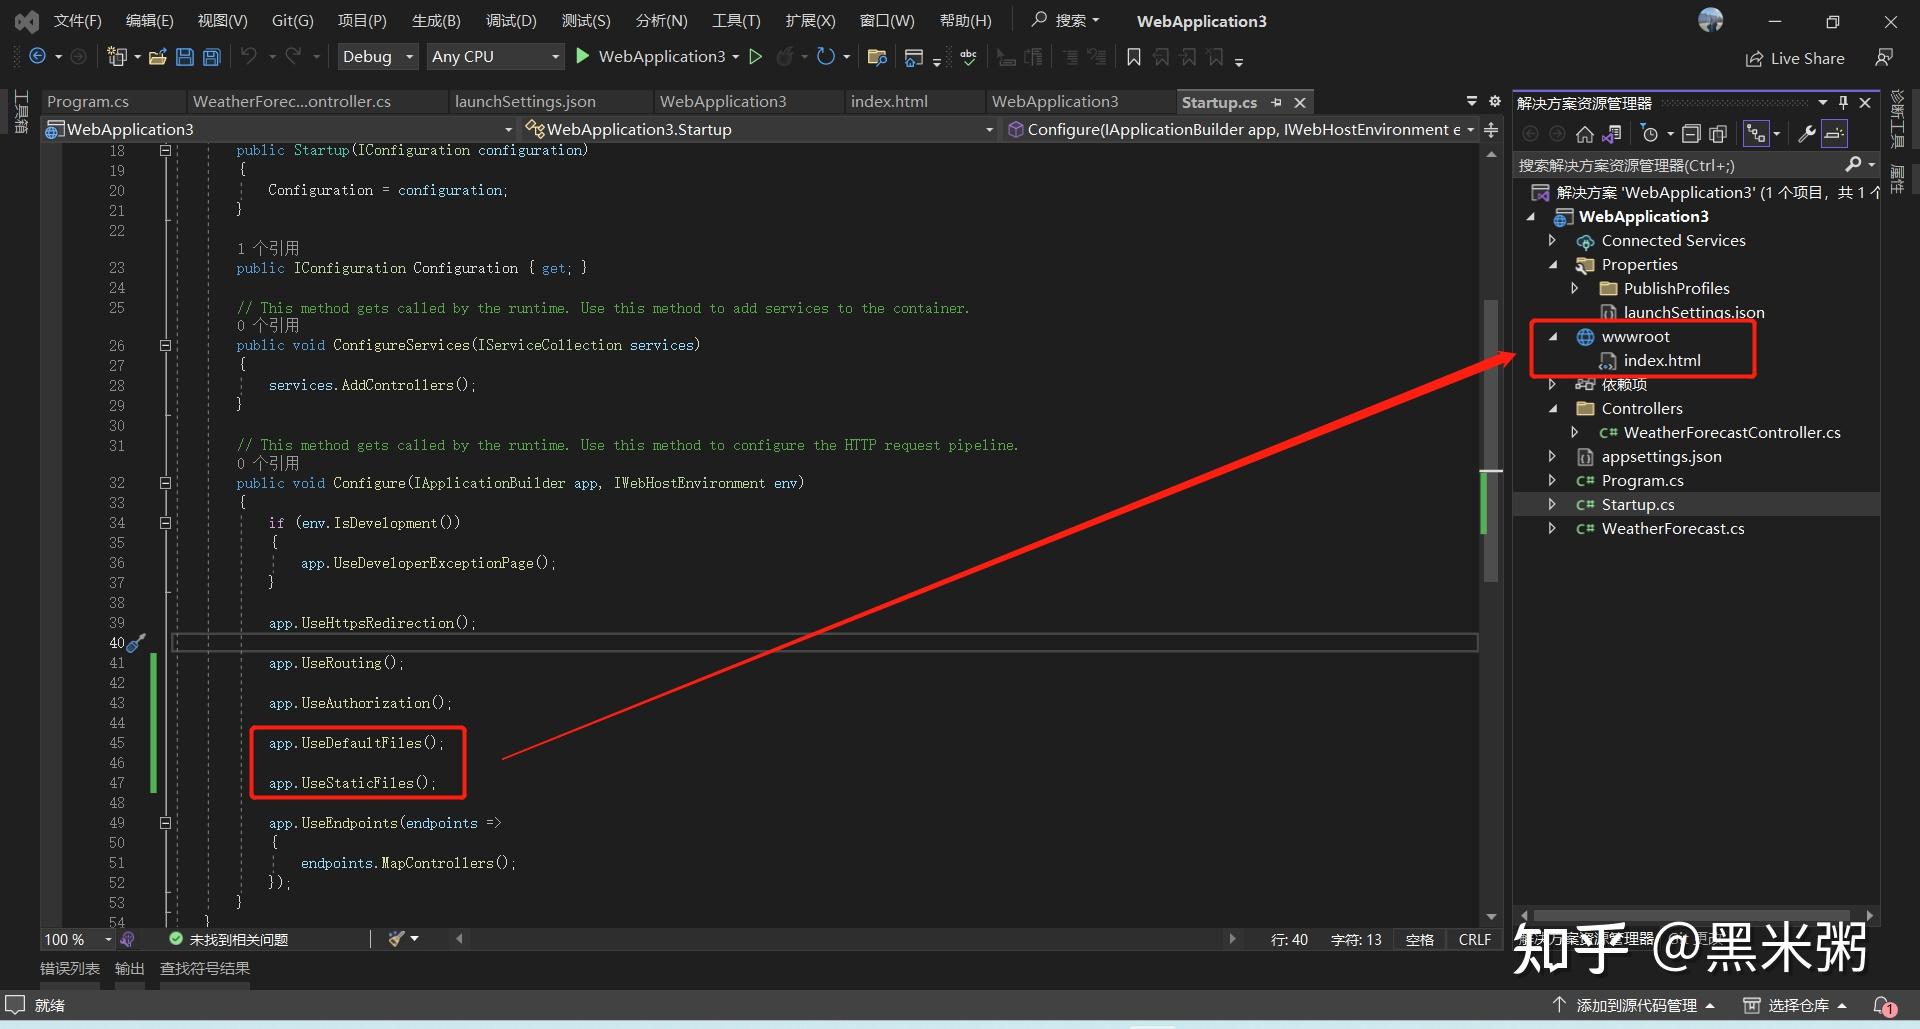Click Start Without Debugging hollow play icon
Screen dimensions: 1920x1029
pos(756,57)
